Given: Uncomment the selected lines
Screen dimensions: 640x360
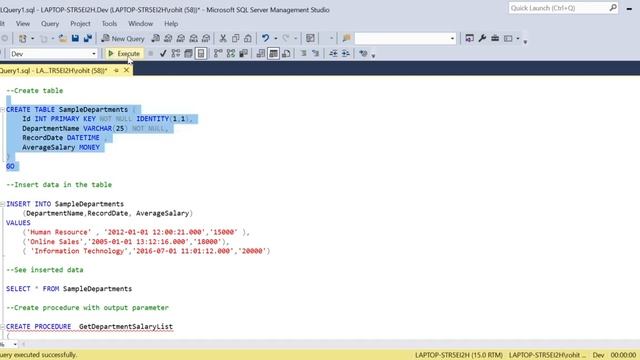Looking at the screenshot, I should [x=316, y=53].
